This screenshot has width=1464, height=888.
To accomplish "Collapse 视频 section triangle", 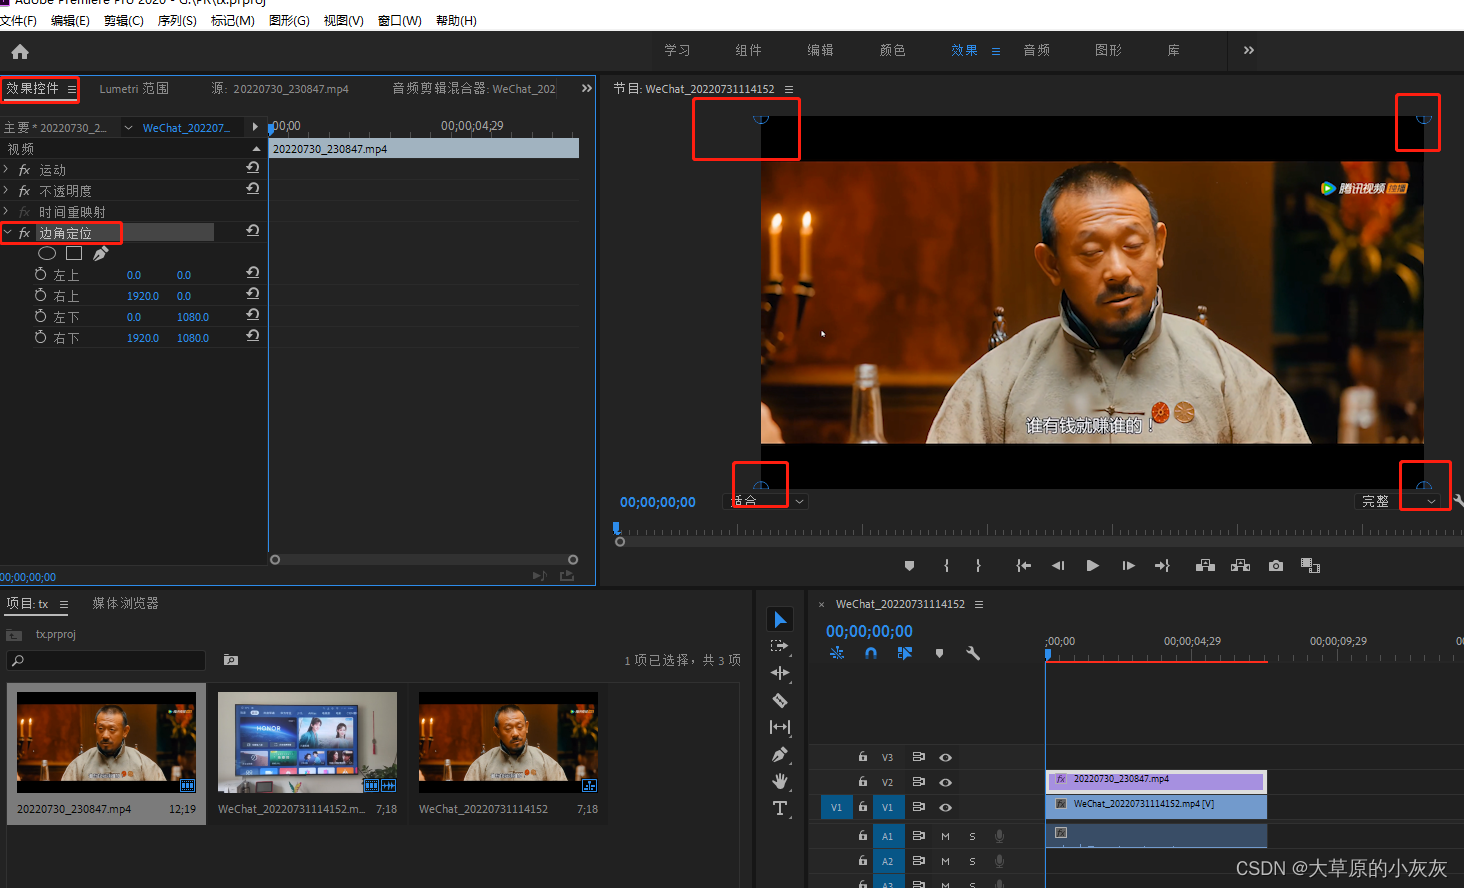I will tap(257, 148).
